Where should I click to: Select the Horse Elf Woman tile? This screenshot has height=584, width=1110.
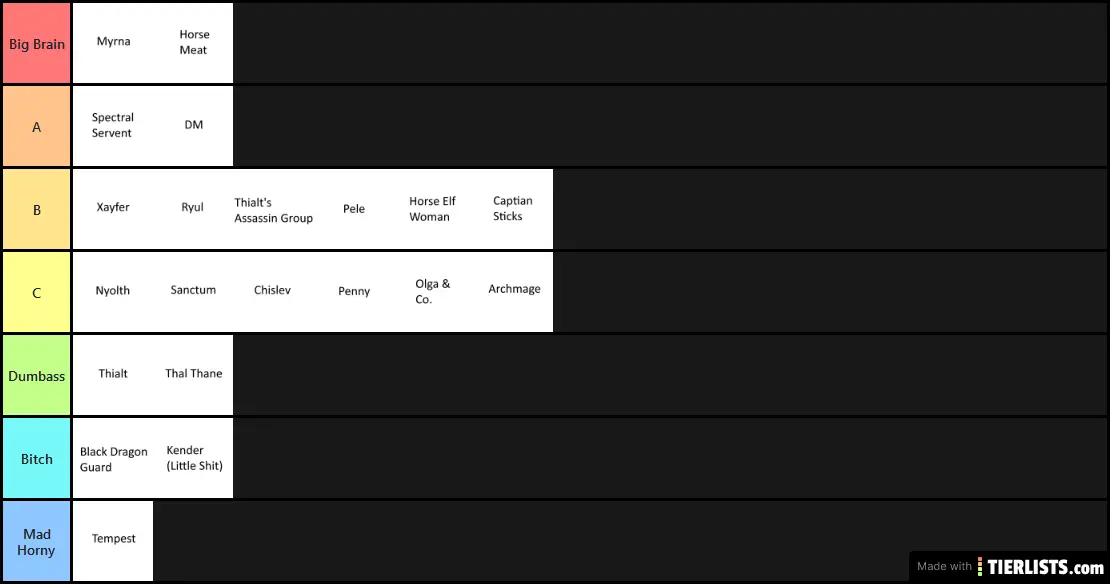[433, 209]
